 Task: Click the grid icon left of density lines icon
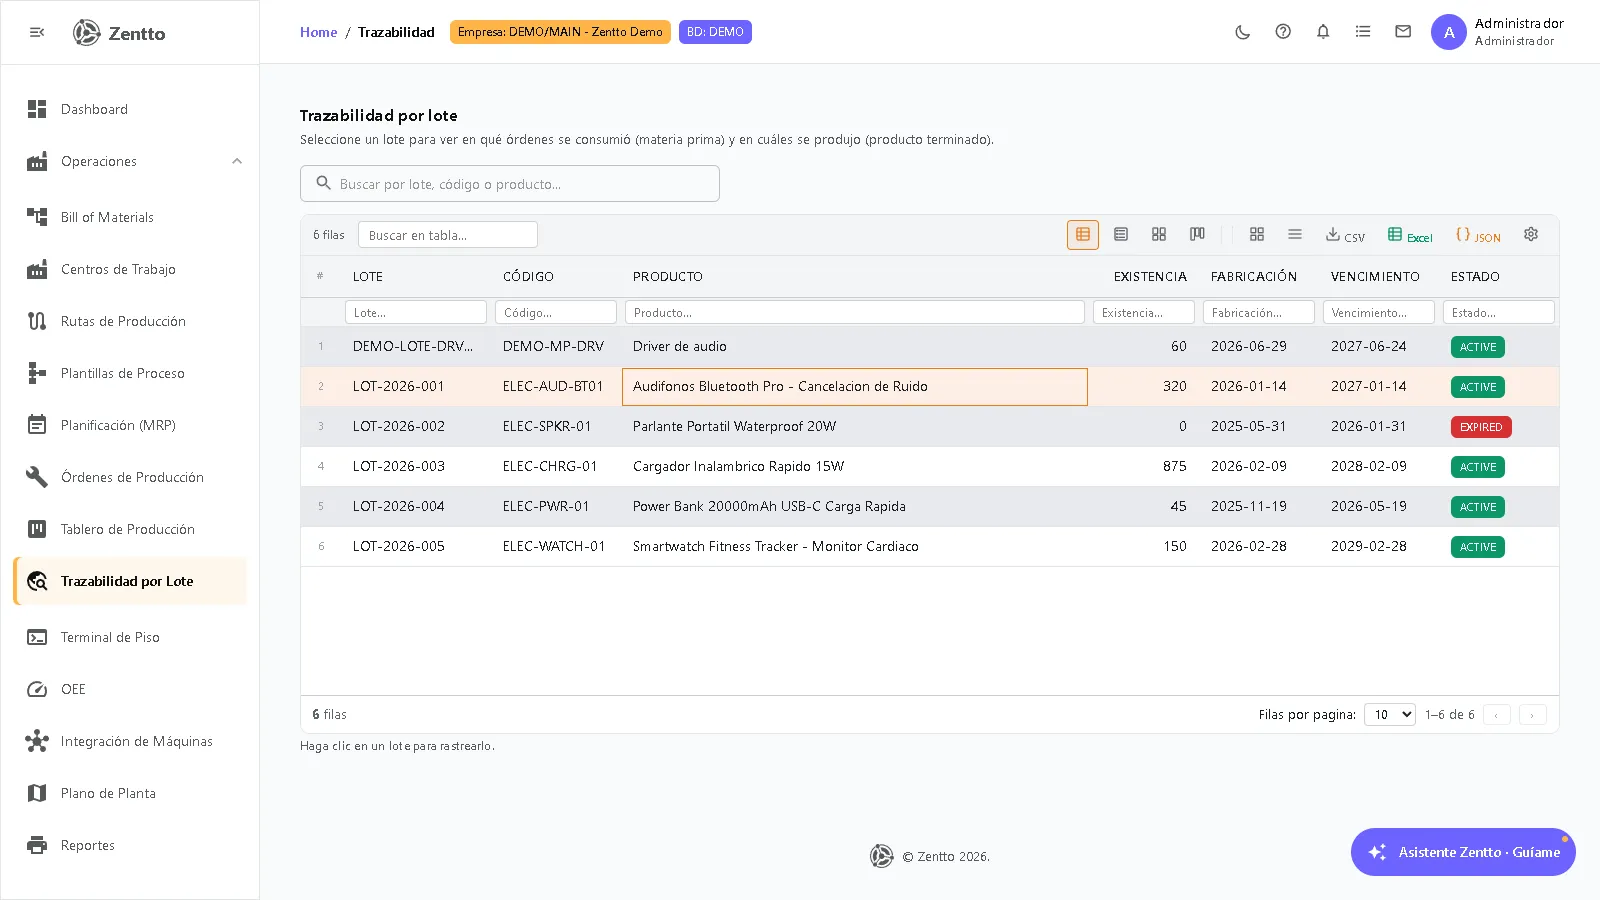tap(1257, 235)
